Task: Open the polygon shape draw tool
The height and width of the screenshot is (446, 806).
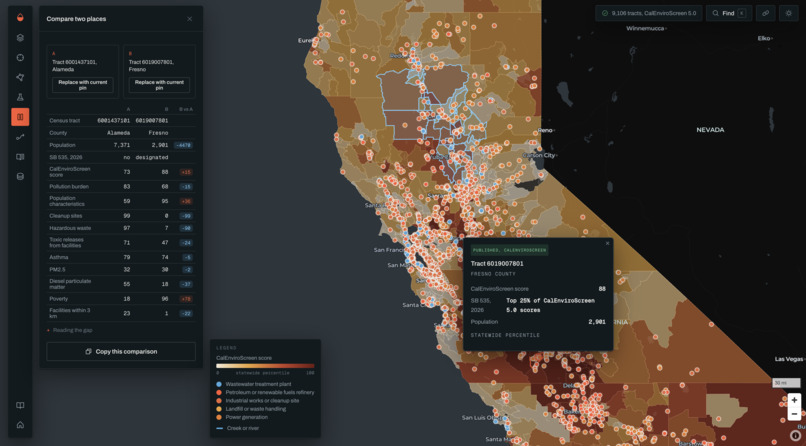Action: pyautogui.click(x=20, y=77)
